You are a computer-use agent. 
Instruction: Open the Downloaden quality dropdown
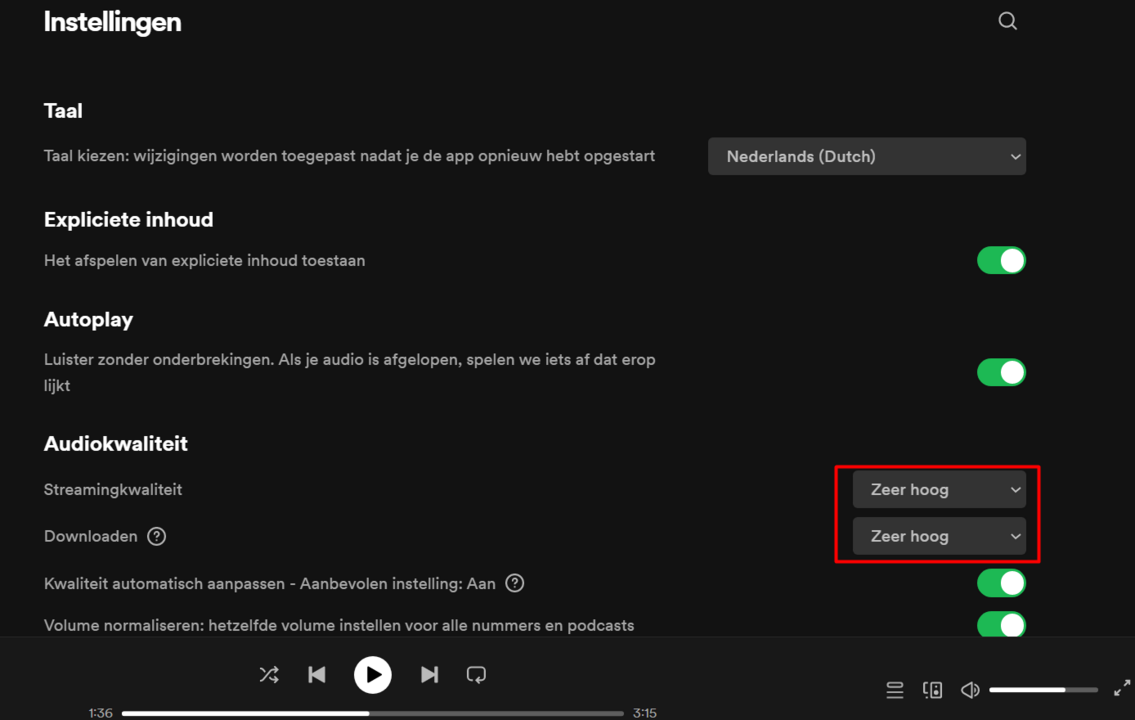(x=938, y=536)
